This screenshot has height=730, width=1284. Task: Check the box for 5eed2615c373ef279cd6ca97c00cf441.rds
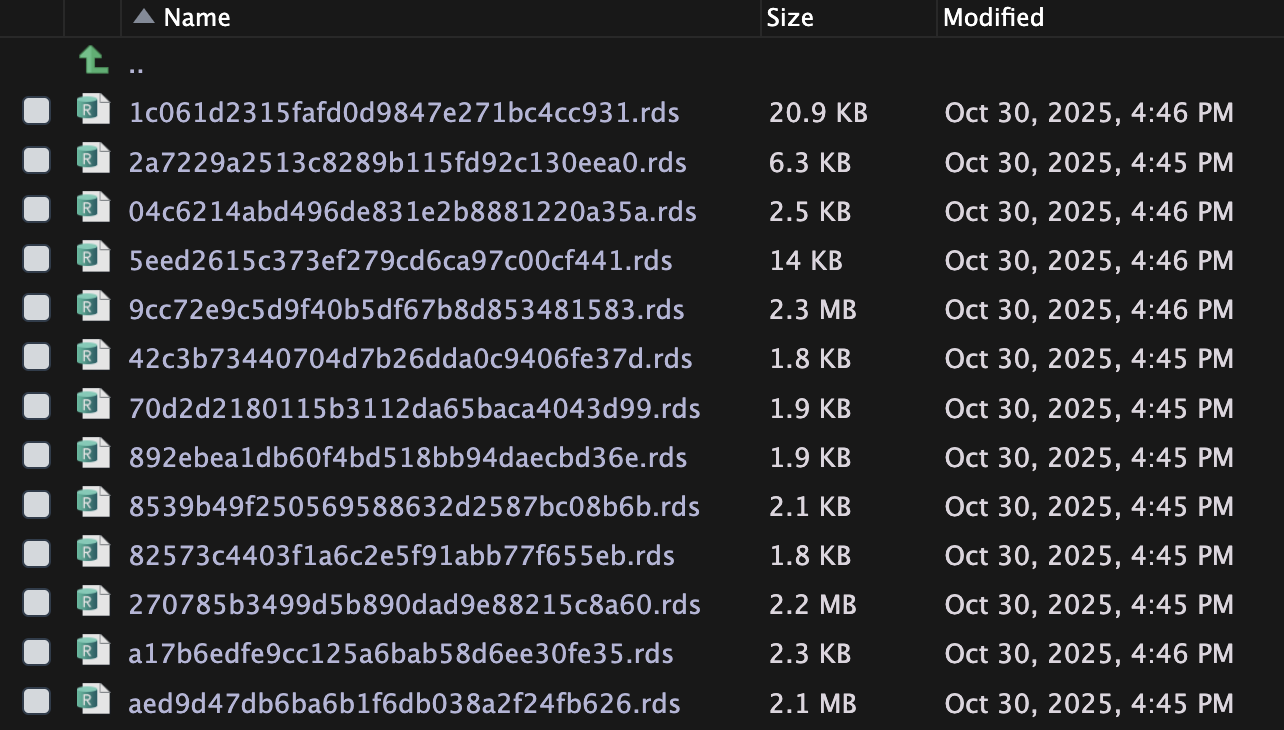pyautogui.click(x=37, y=260)
